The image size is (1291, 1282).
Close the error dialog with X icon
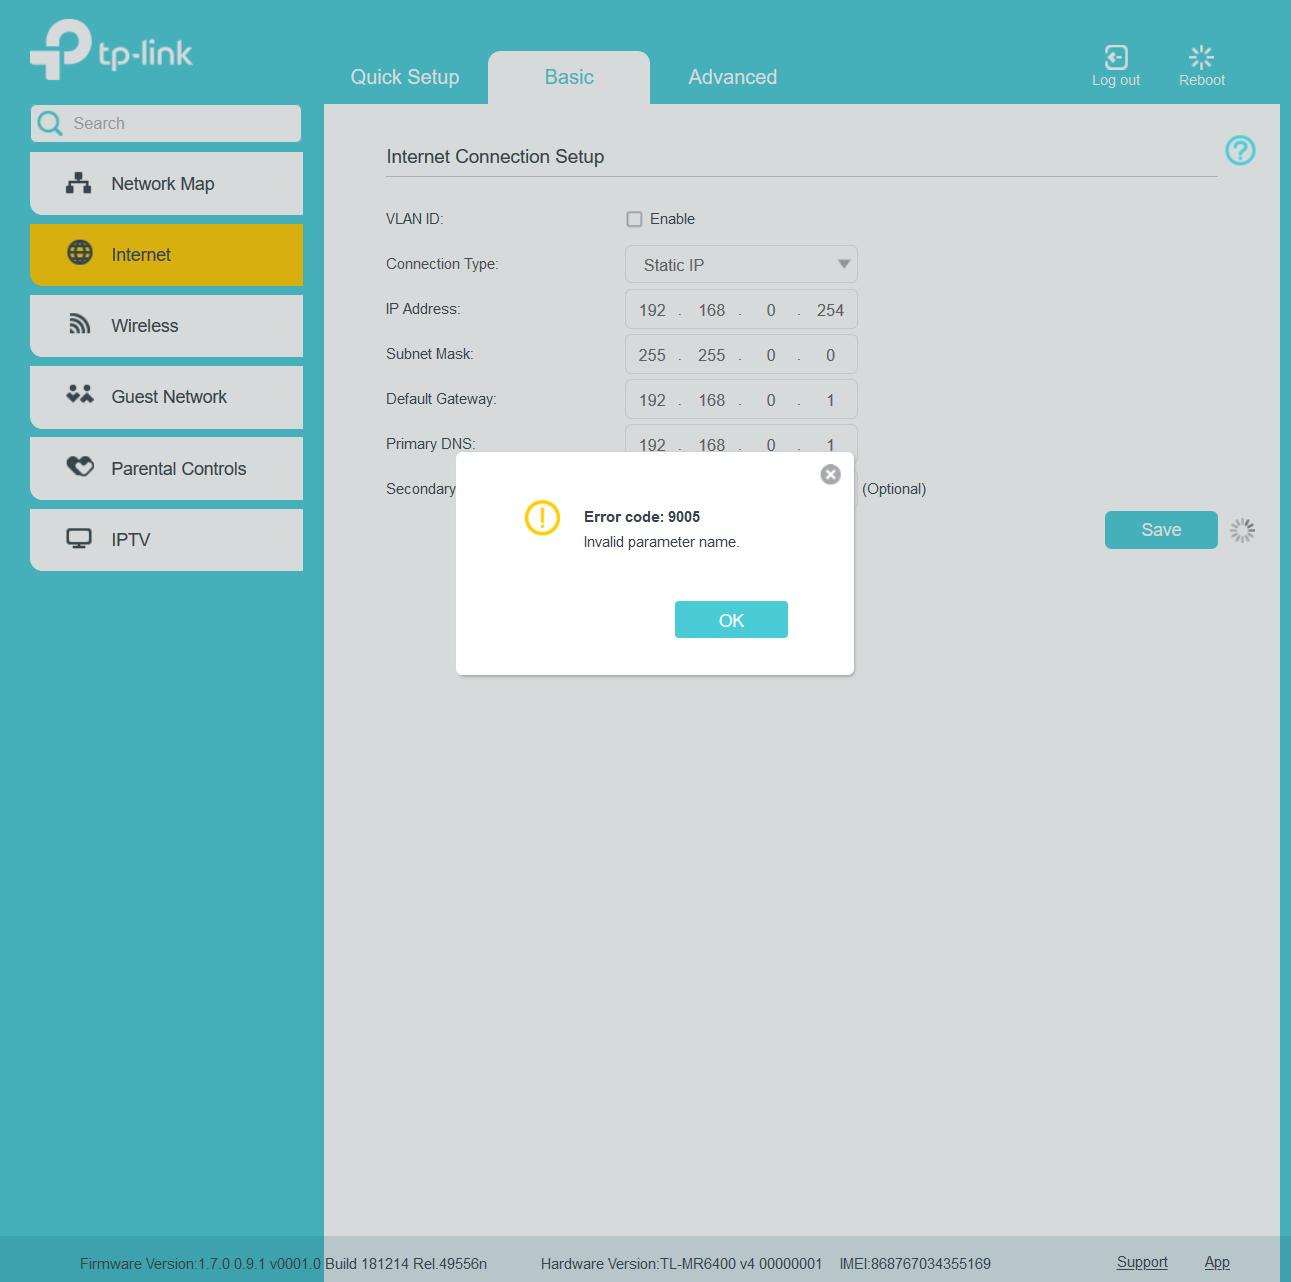pos(830,475)
